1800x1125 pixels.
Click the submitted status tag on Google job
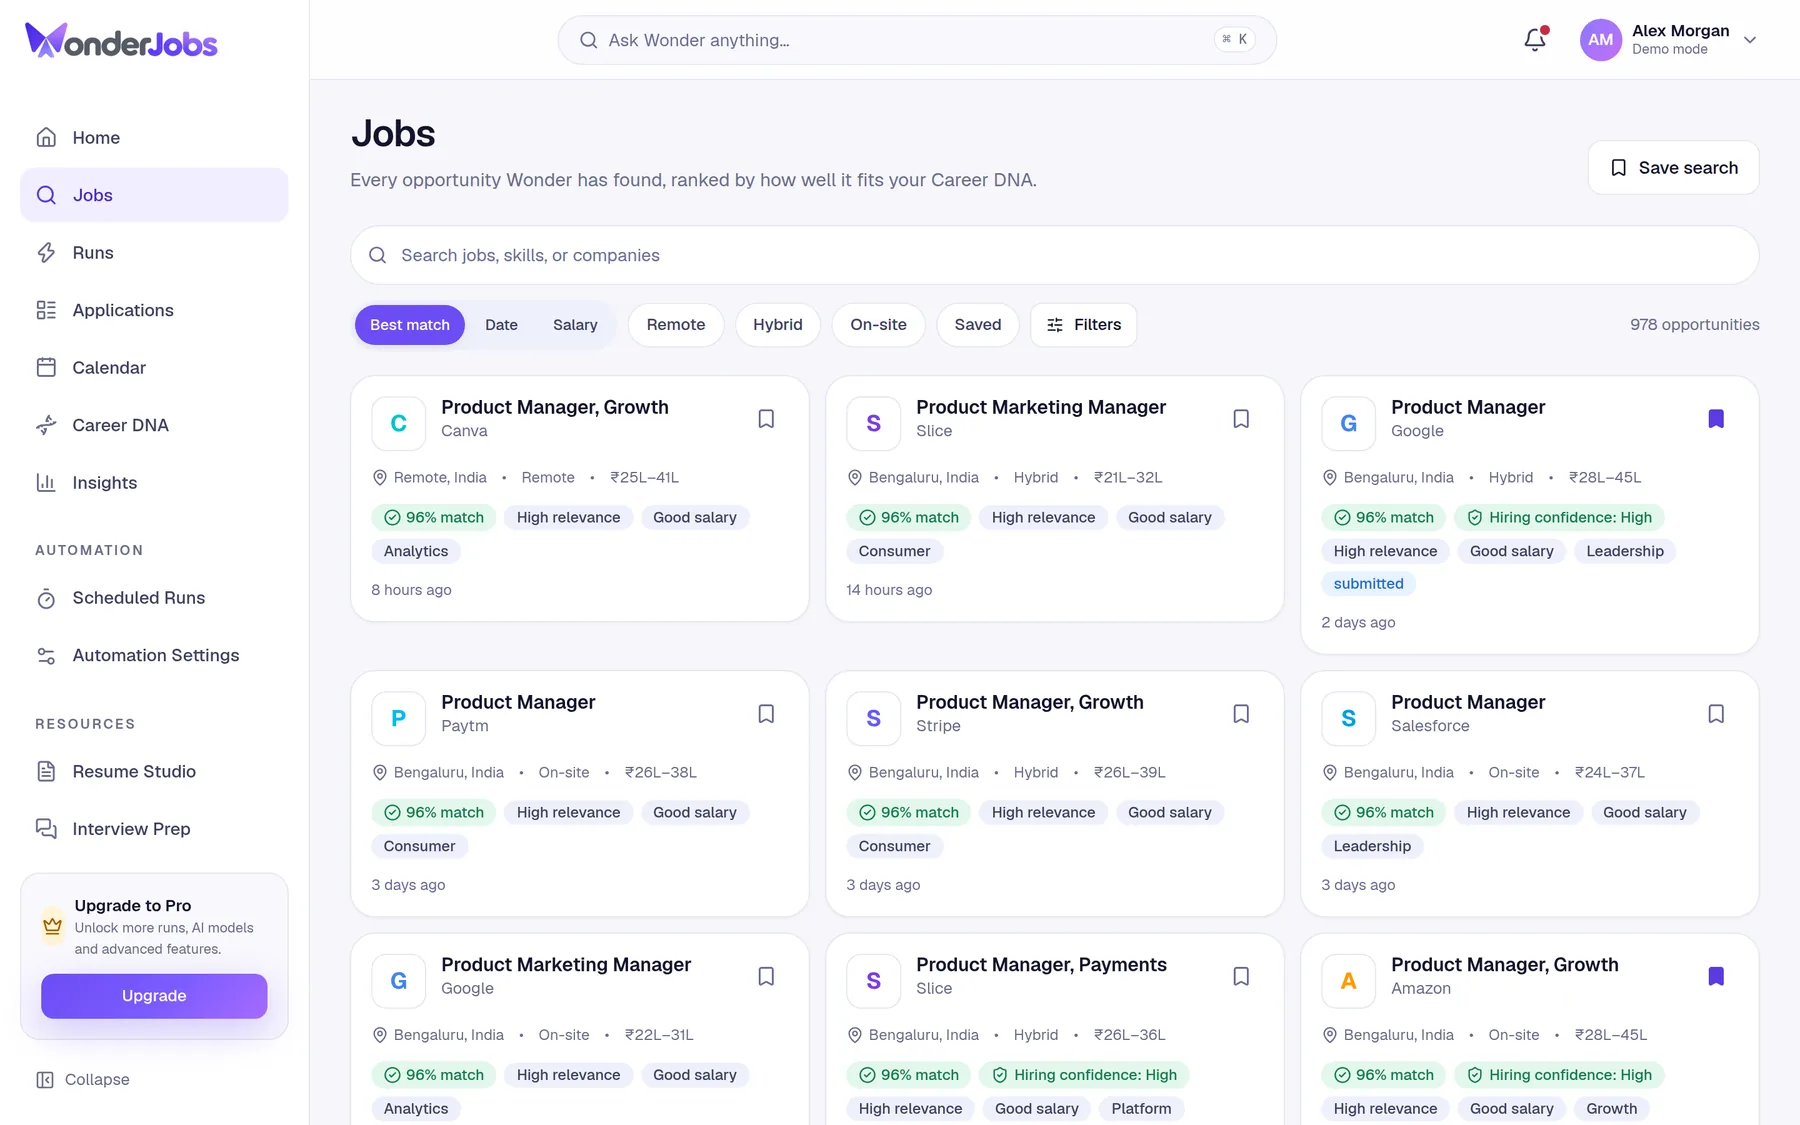tap(1368, 584)
